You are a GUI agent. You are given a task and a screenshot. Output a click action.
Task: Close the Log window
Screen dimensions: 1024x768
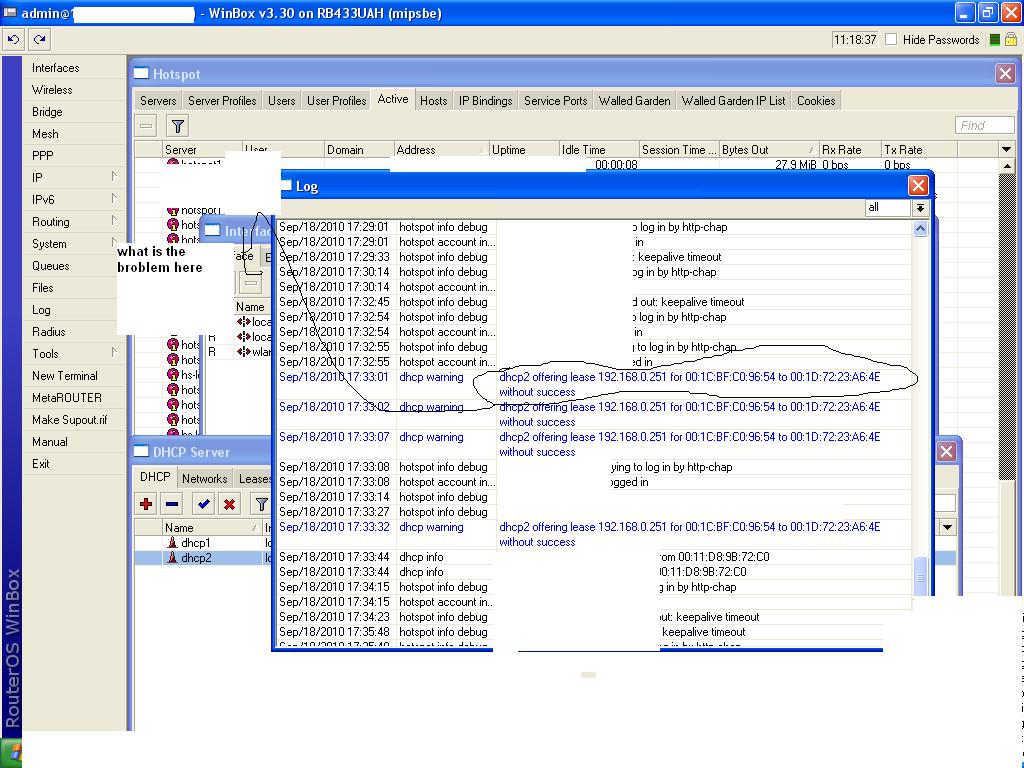pos(918,185)
